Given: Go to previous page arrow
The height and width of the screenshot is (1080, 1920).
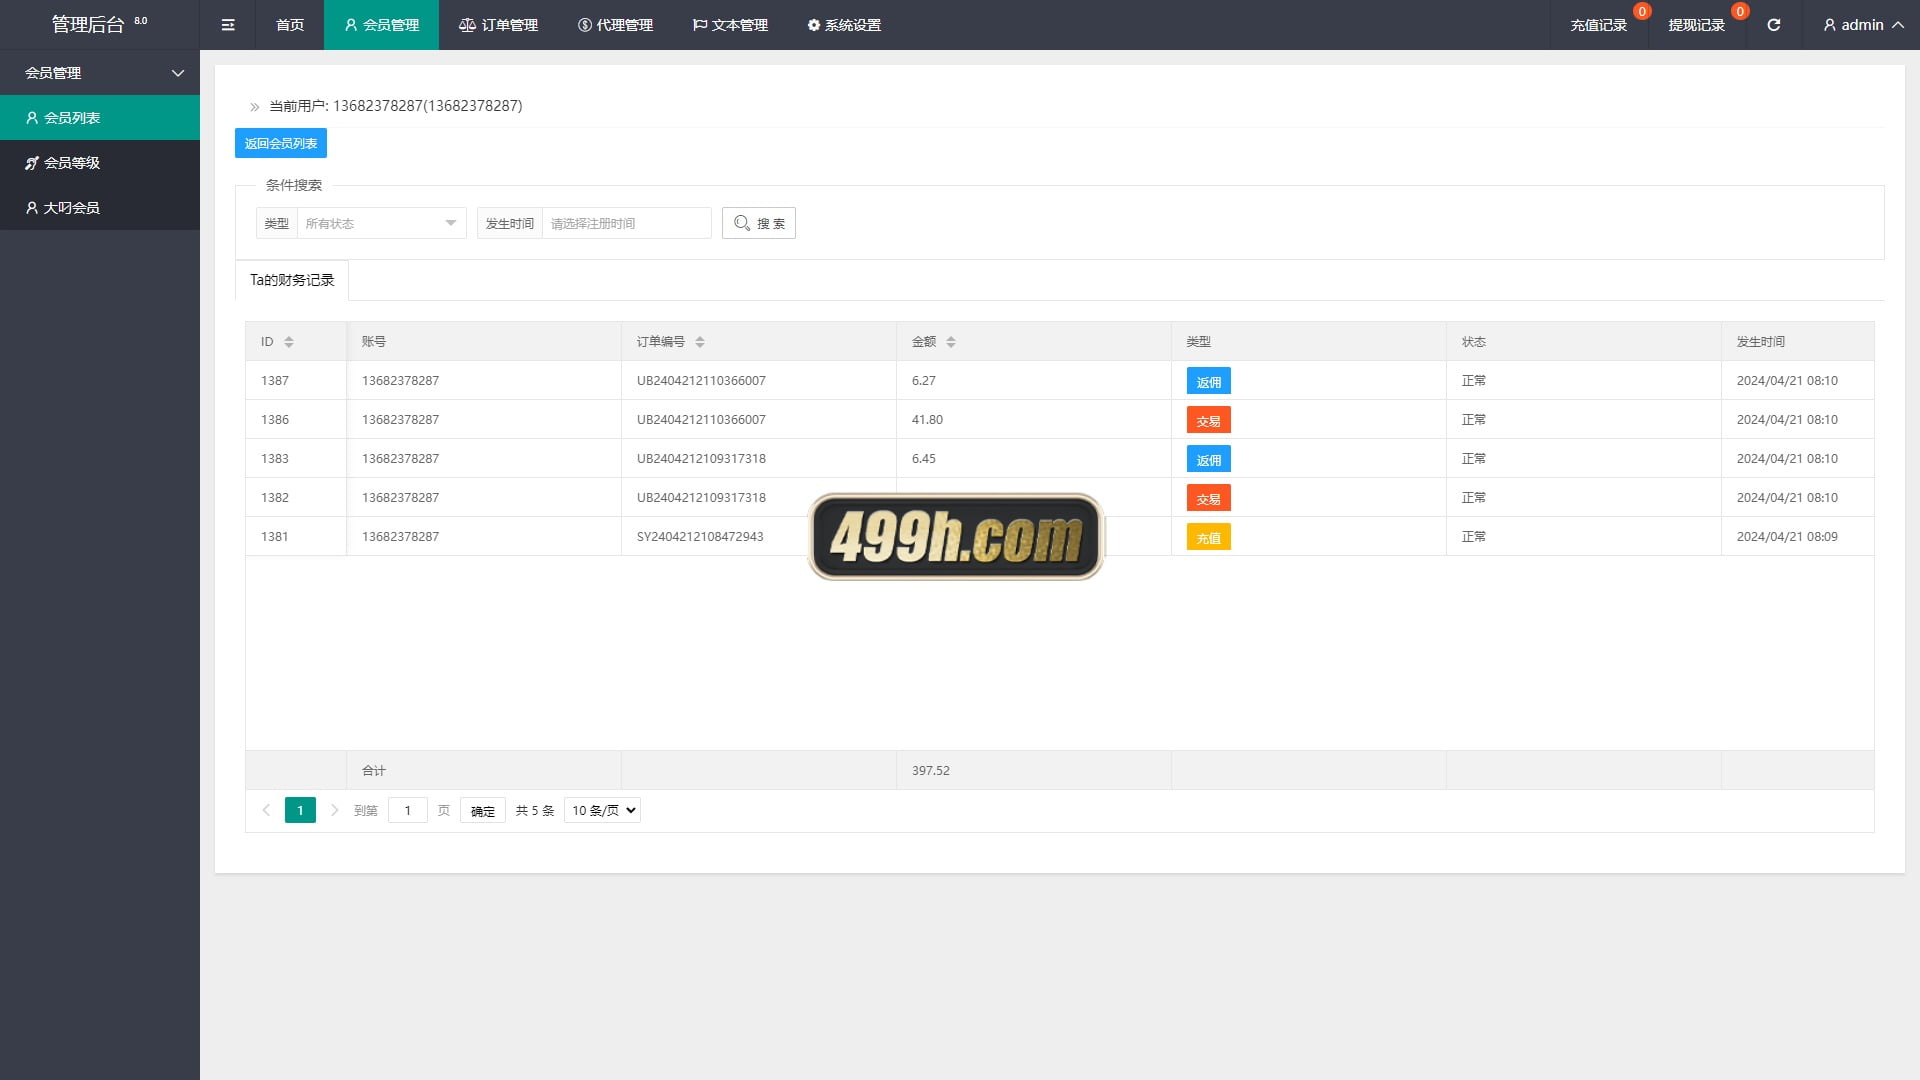Looking at the screenshot, I should pos(266,810).
